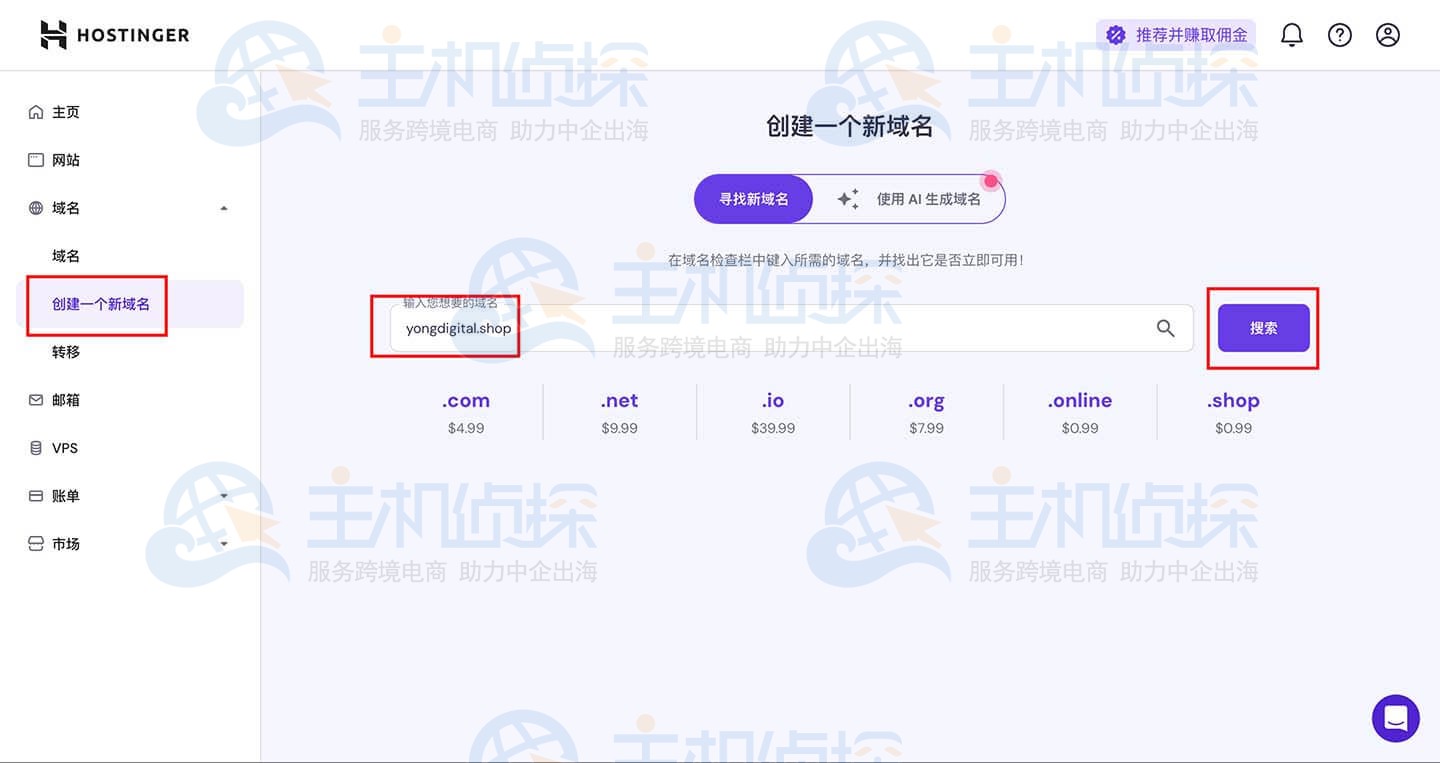Open 转移 under domains
The width and height of the screenshot is (1440, 763).
pyautogui.click(x=66, y=352)
